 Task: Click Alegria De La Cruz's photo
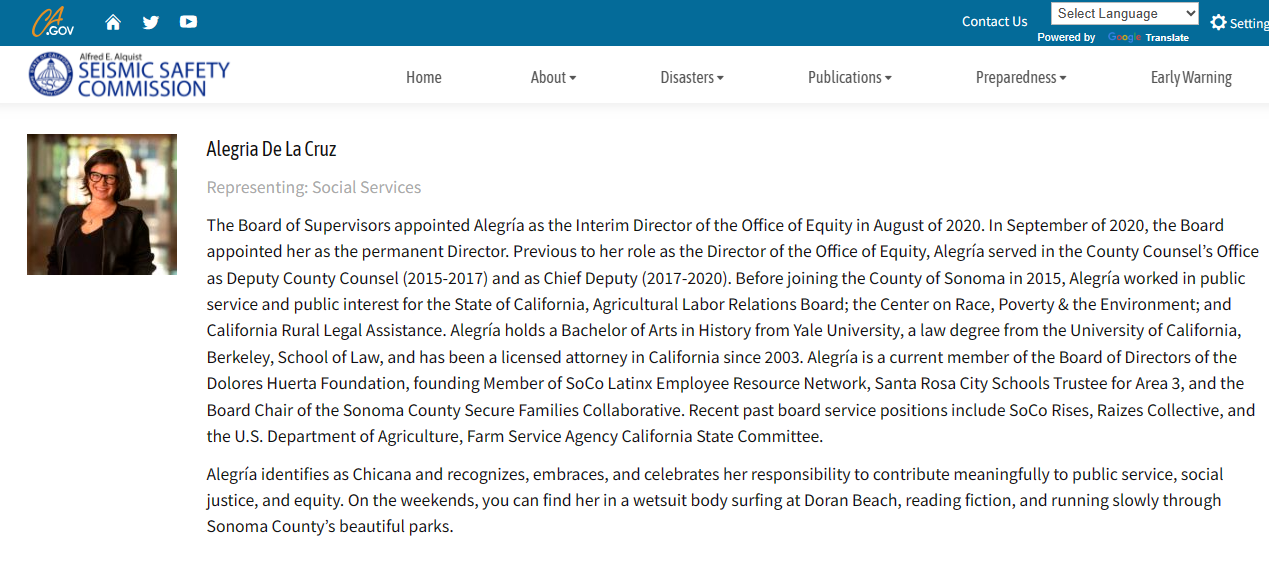click(x=102, y=204)
